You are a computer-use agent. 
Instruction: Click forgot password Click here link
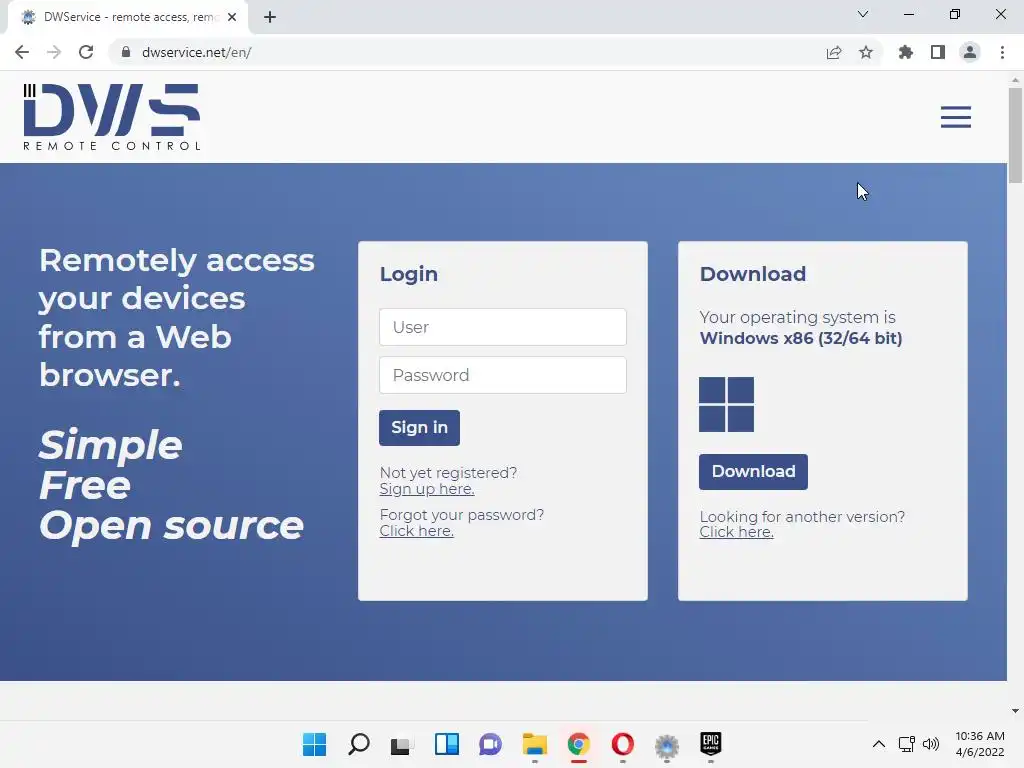point(417,531)
